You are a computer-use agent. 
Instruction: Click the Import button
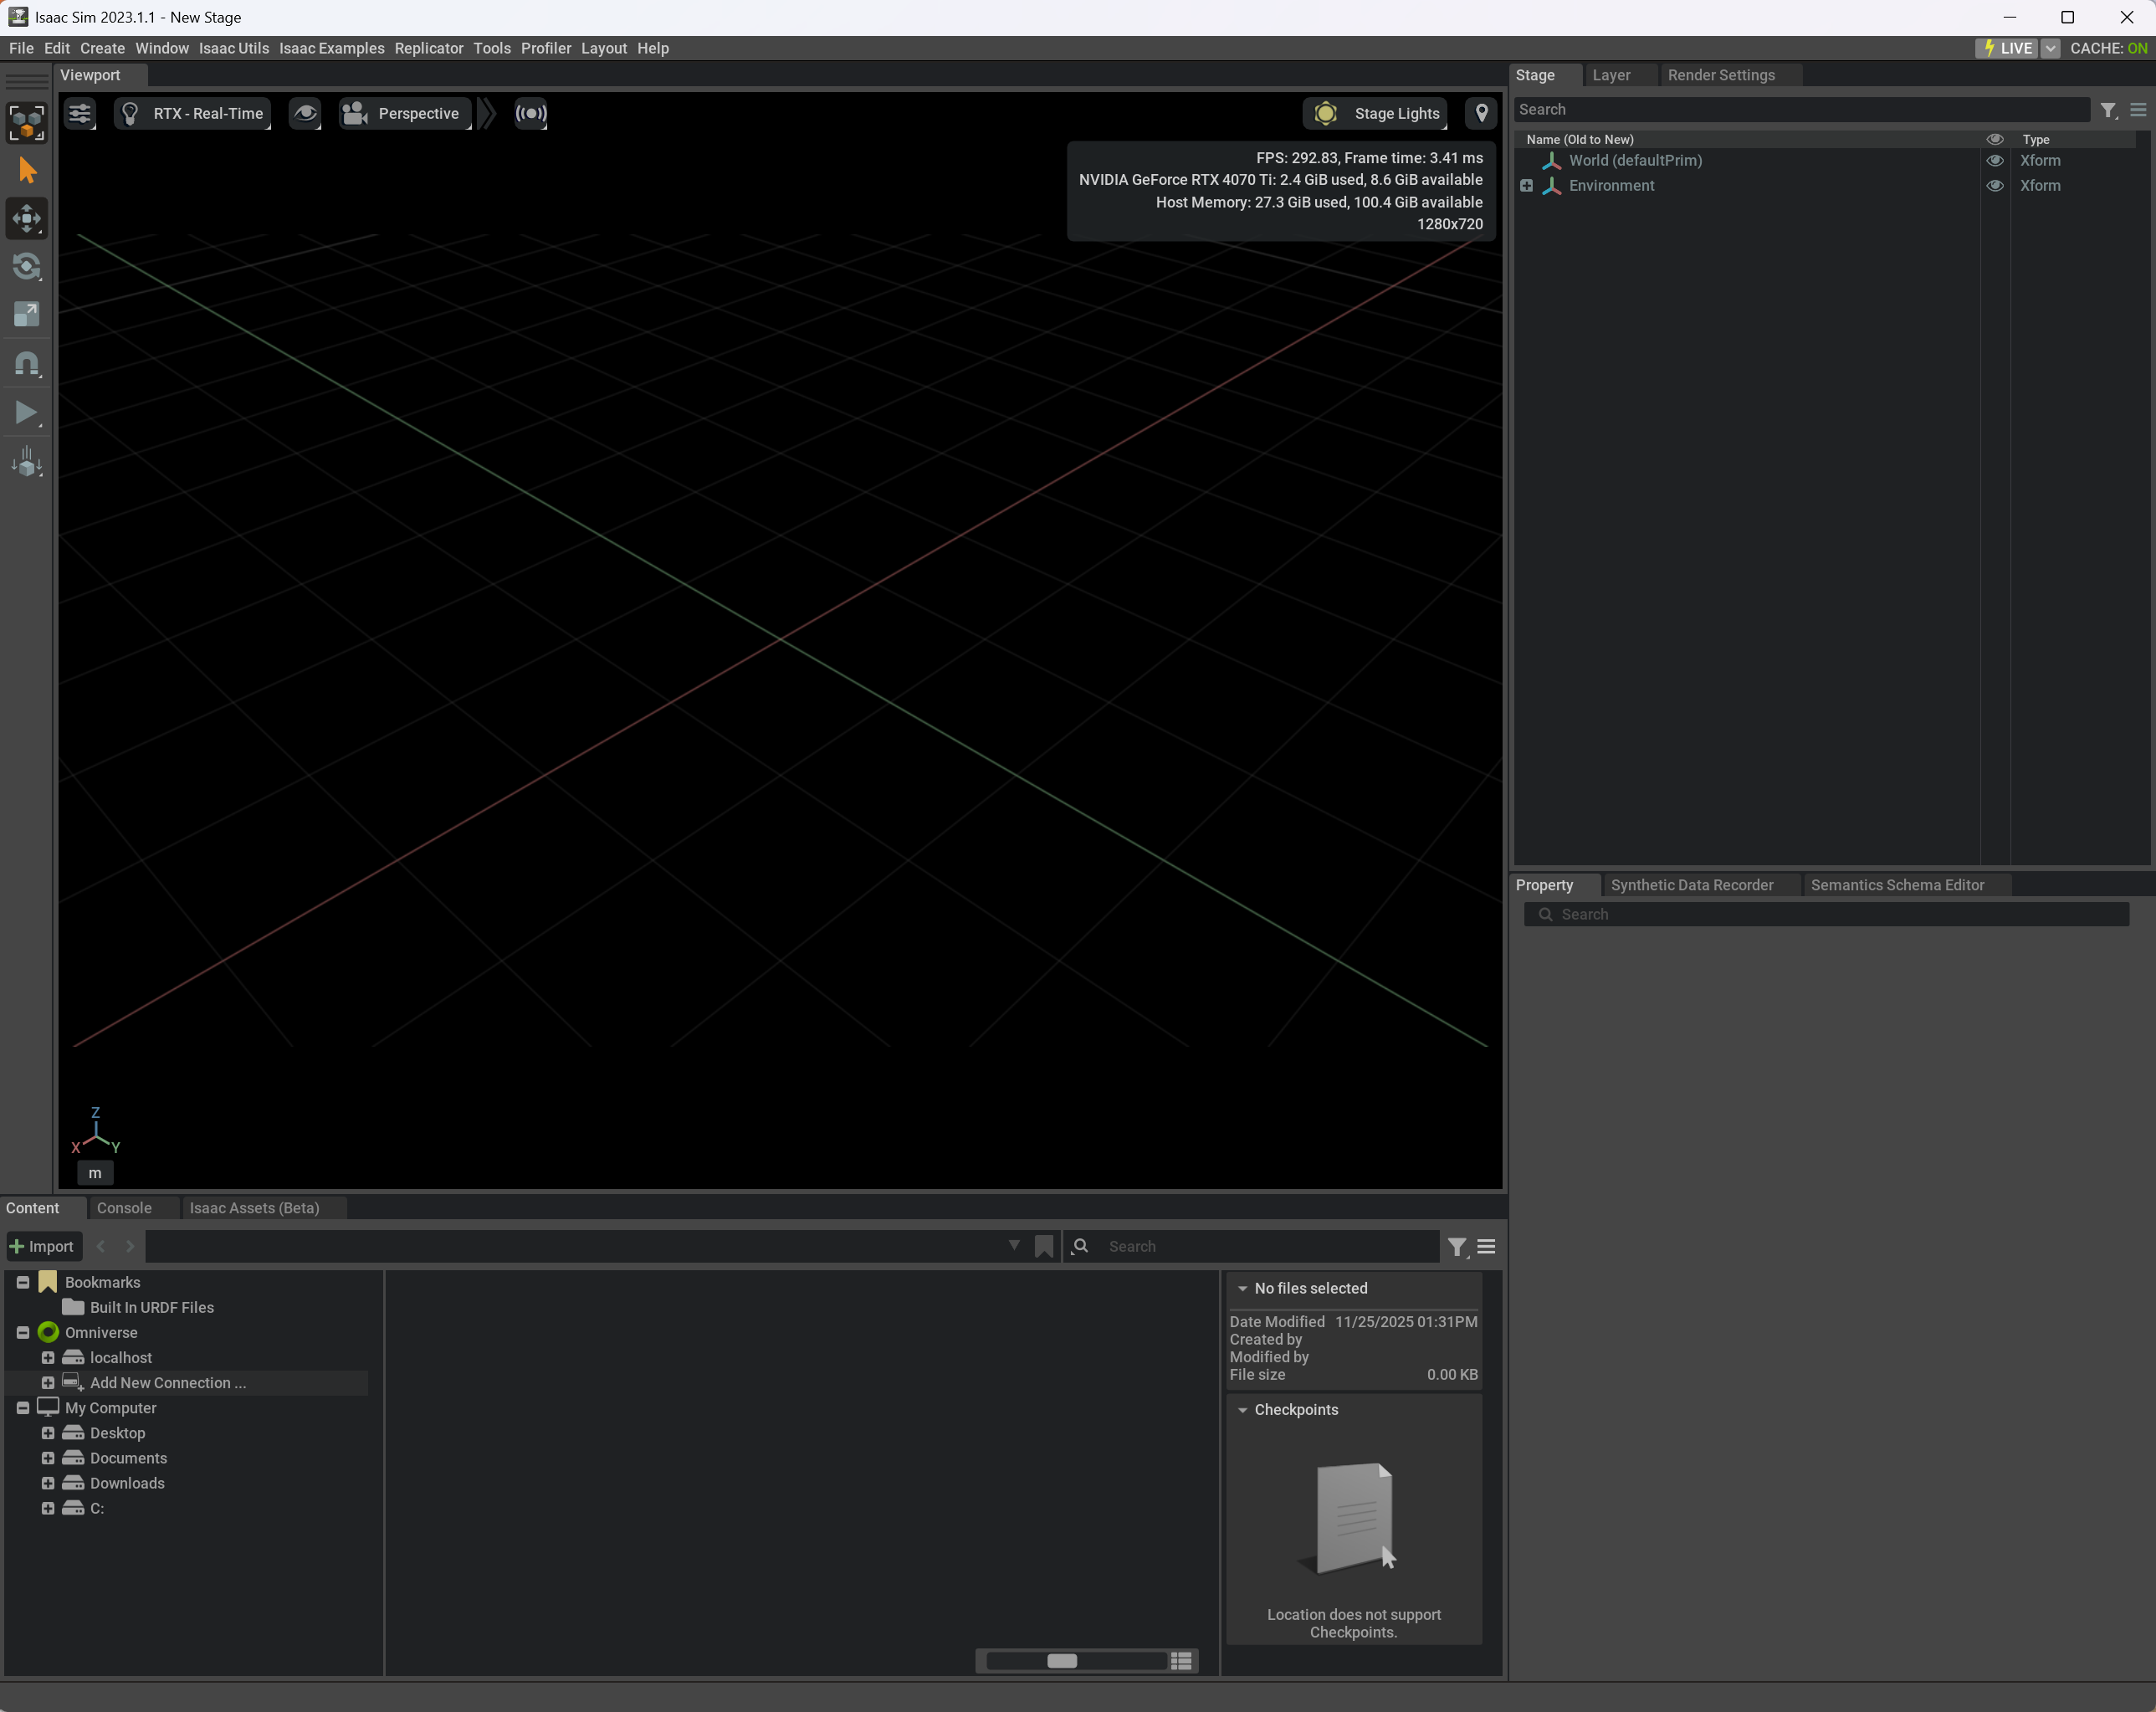tap(42, 1246)
